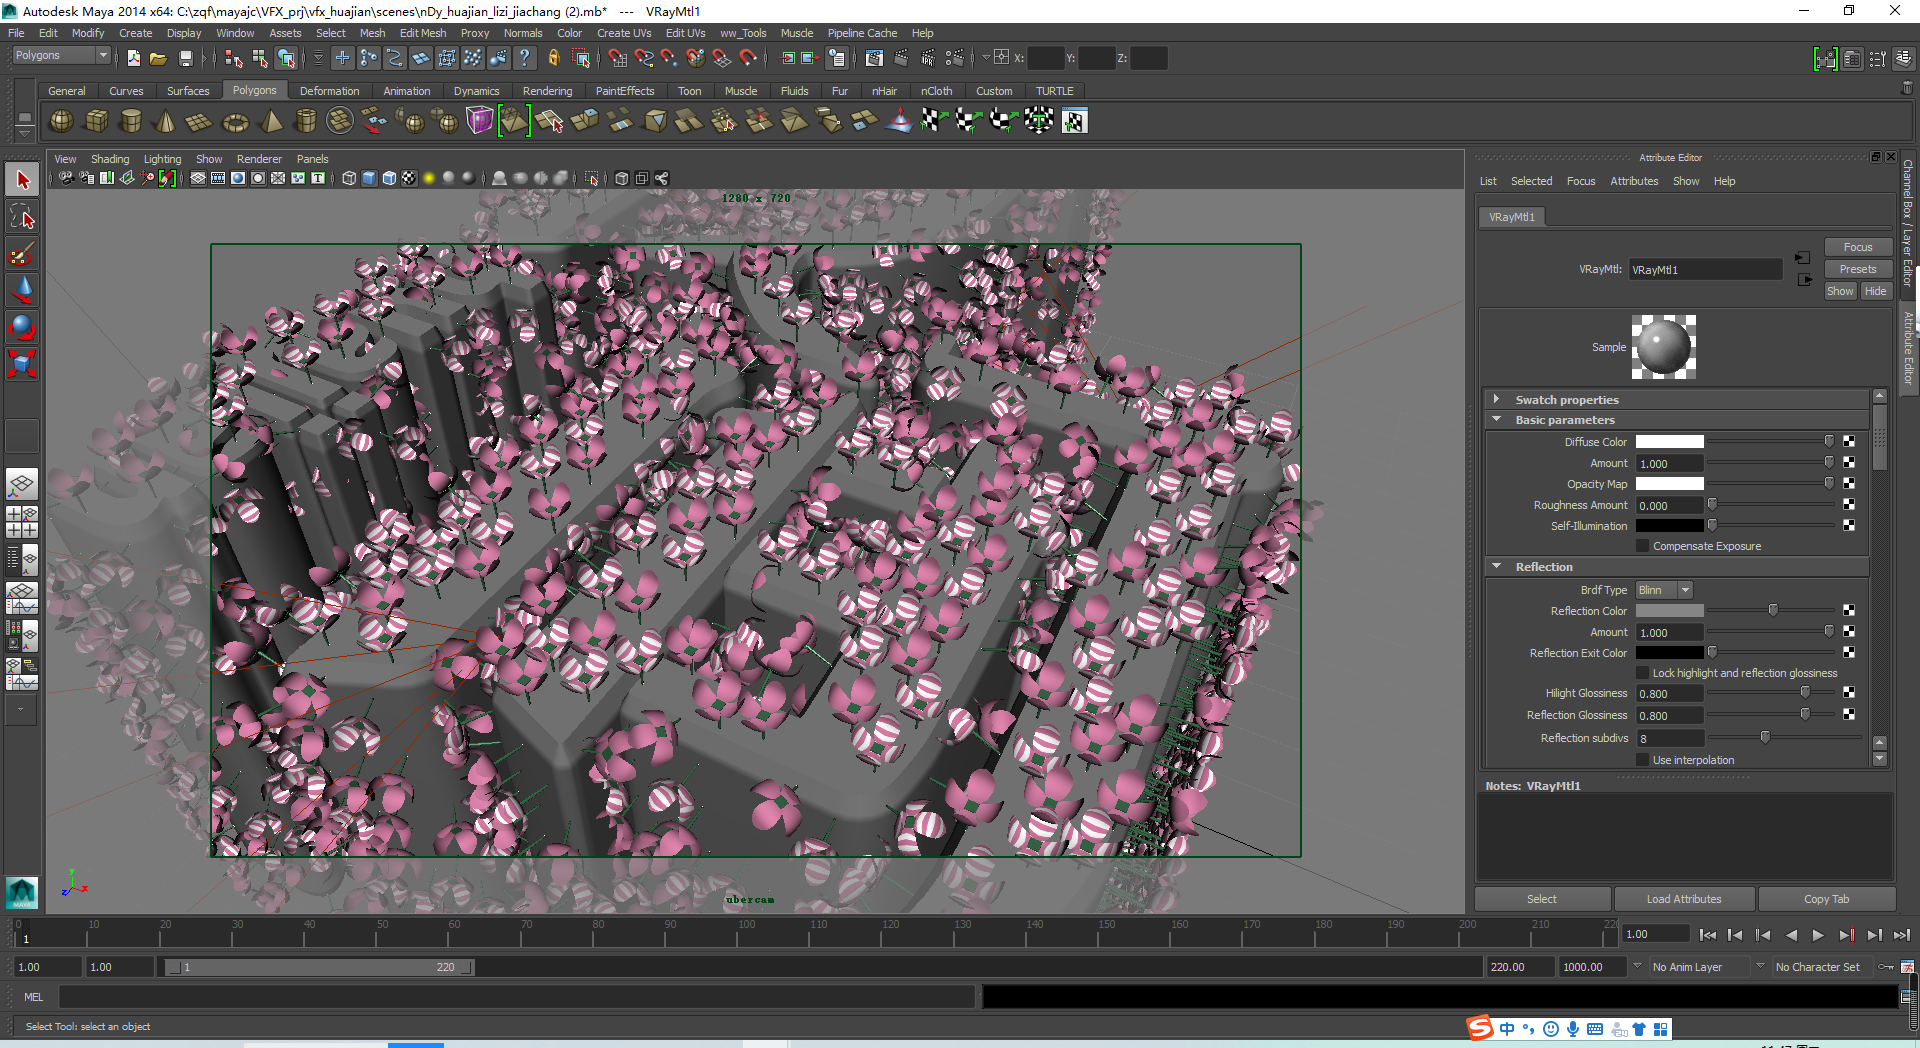The width and height of the screenshot is (1920, 1048).
Task: Open the Reflection Color gray swatch
Action: pos(1669,610)
